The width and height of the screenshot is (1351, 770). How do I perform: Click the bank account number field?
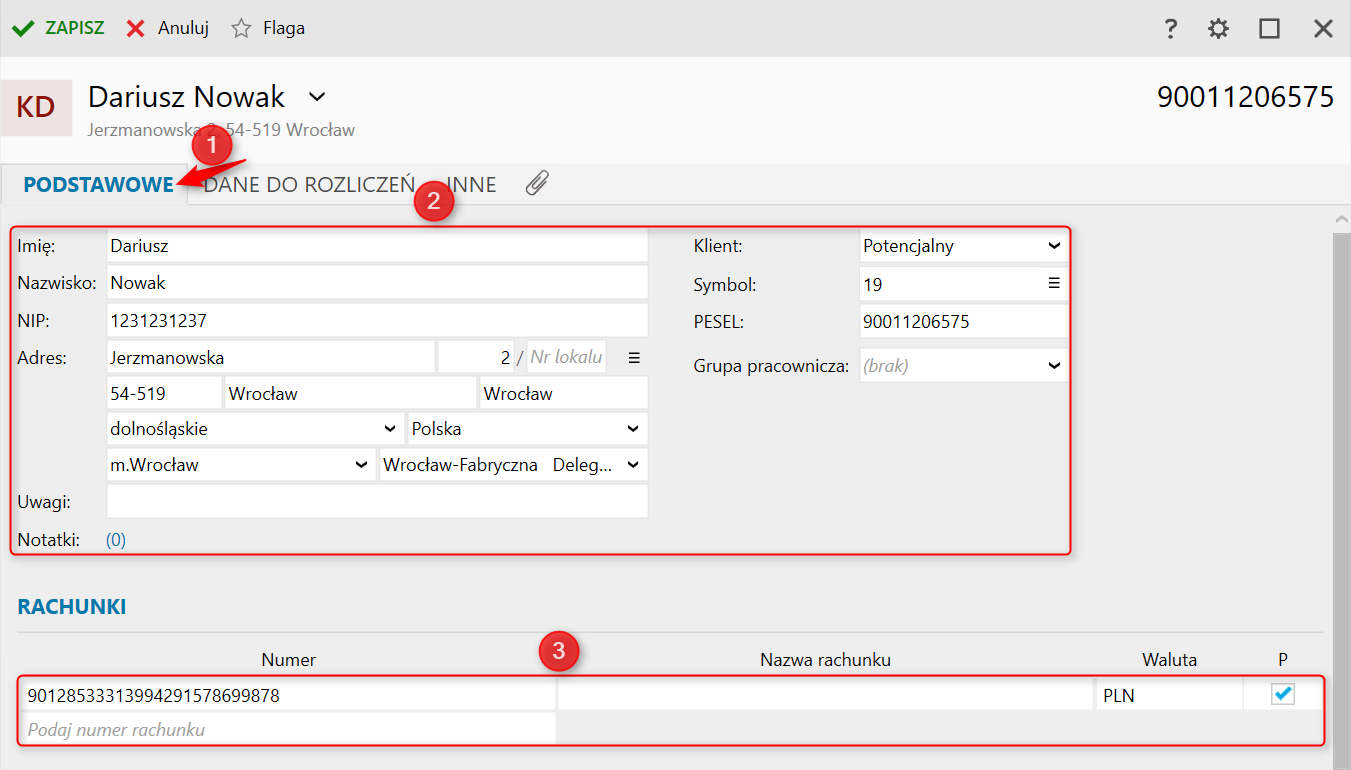pyautogui.click(x=288, y=696)
